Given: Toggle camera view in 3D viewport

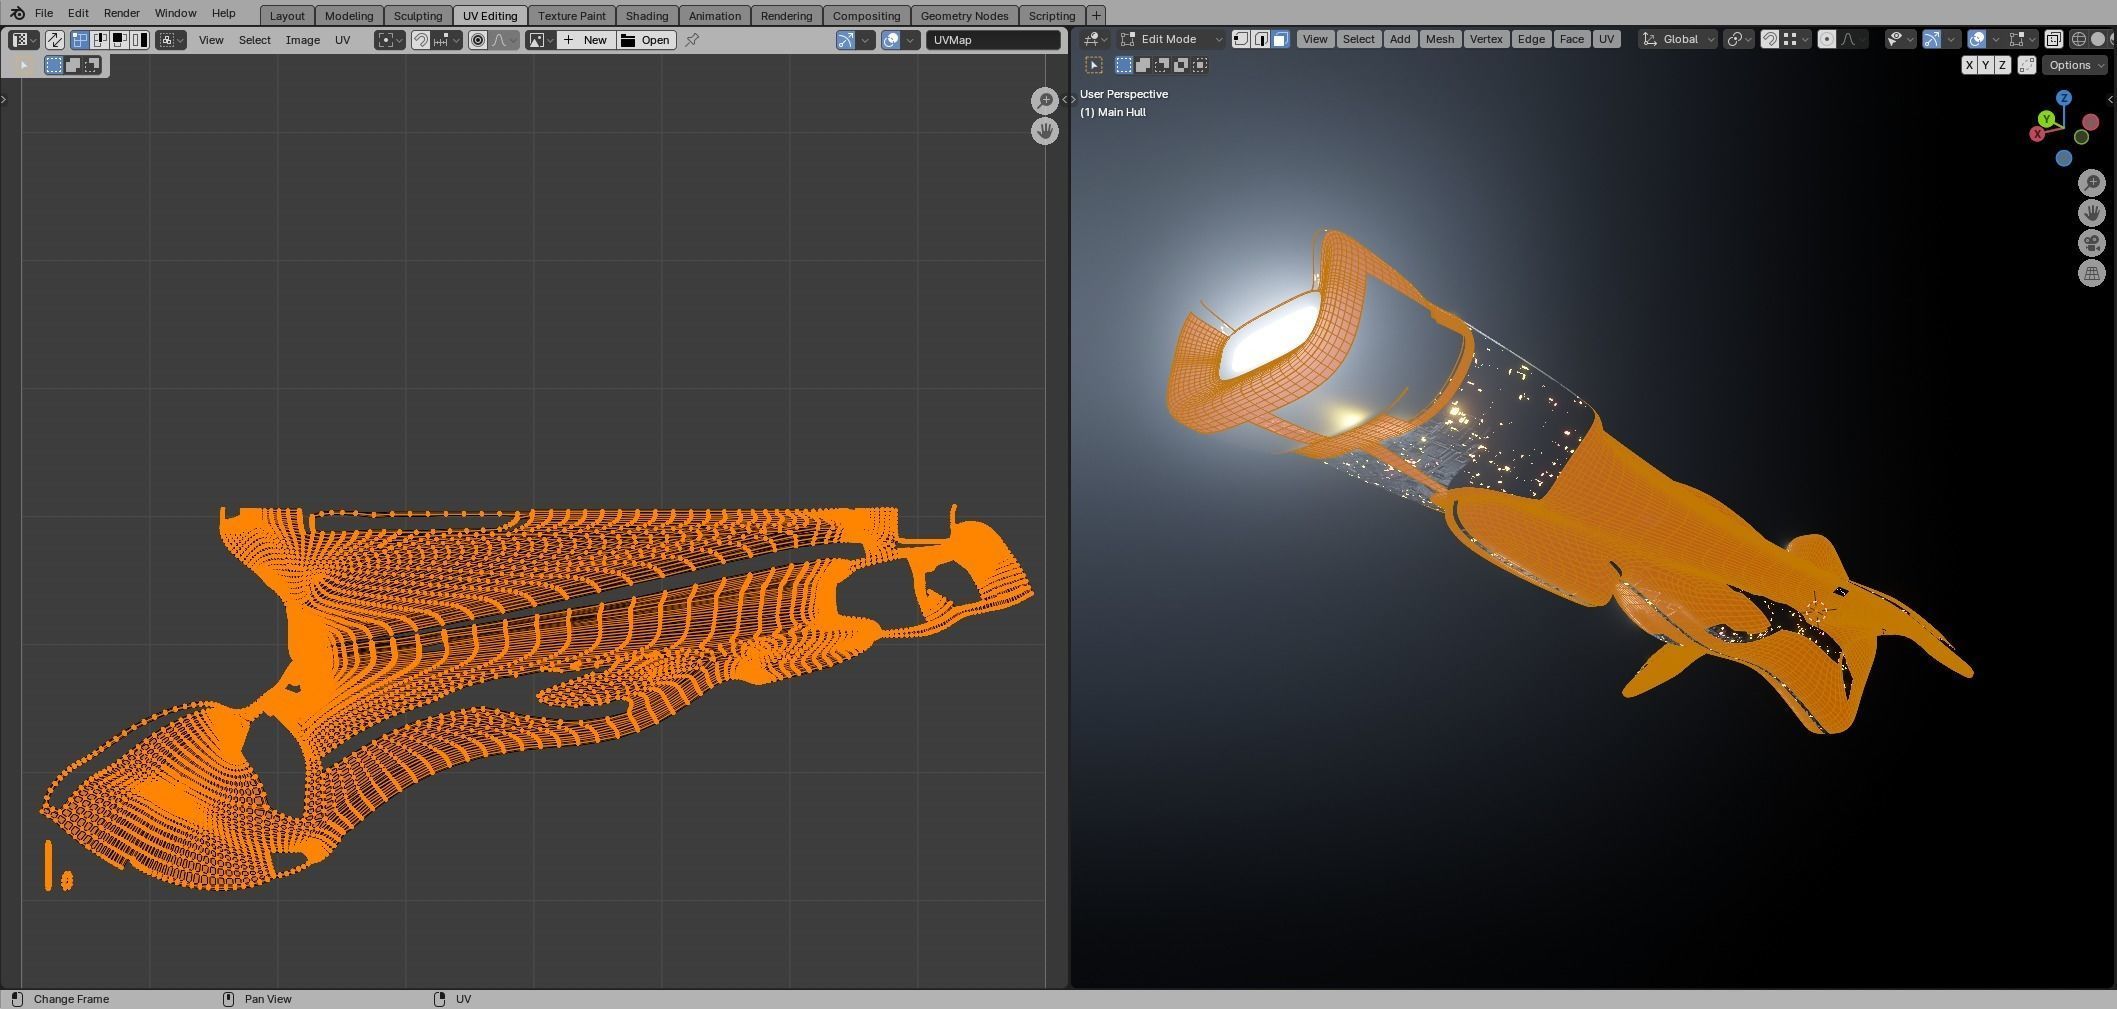Looking at the screenshot, I should tap(2092, 243).
